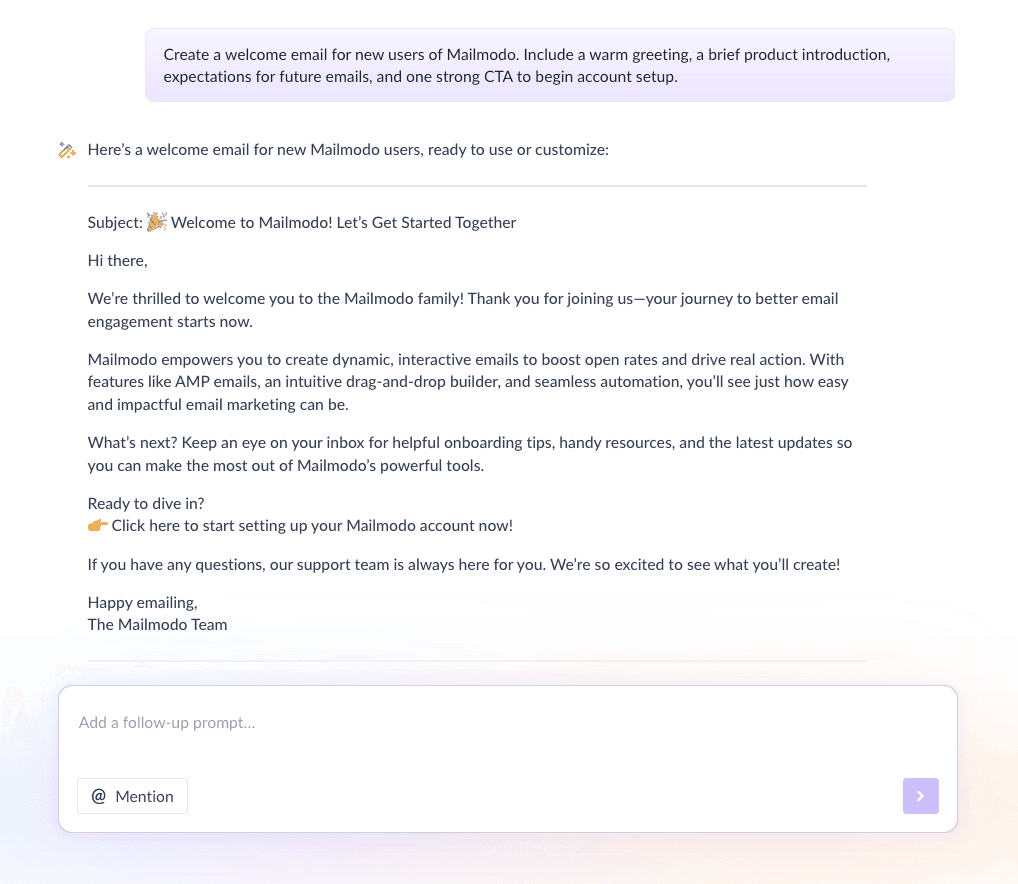Image resolution: width=1018 pixels, height=884 pixels.
Task: Click the divider below the email signature
Action: (477, 660)
